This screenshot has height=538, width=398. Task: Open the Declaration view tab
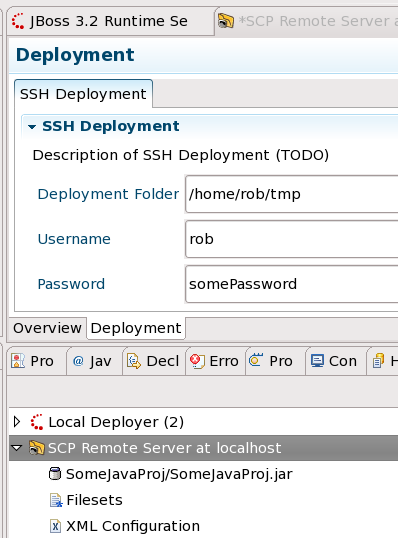coord(153,361)
